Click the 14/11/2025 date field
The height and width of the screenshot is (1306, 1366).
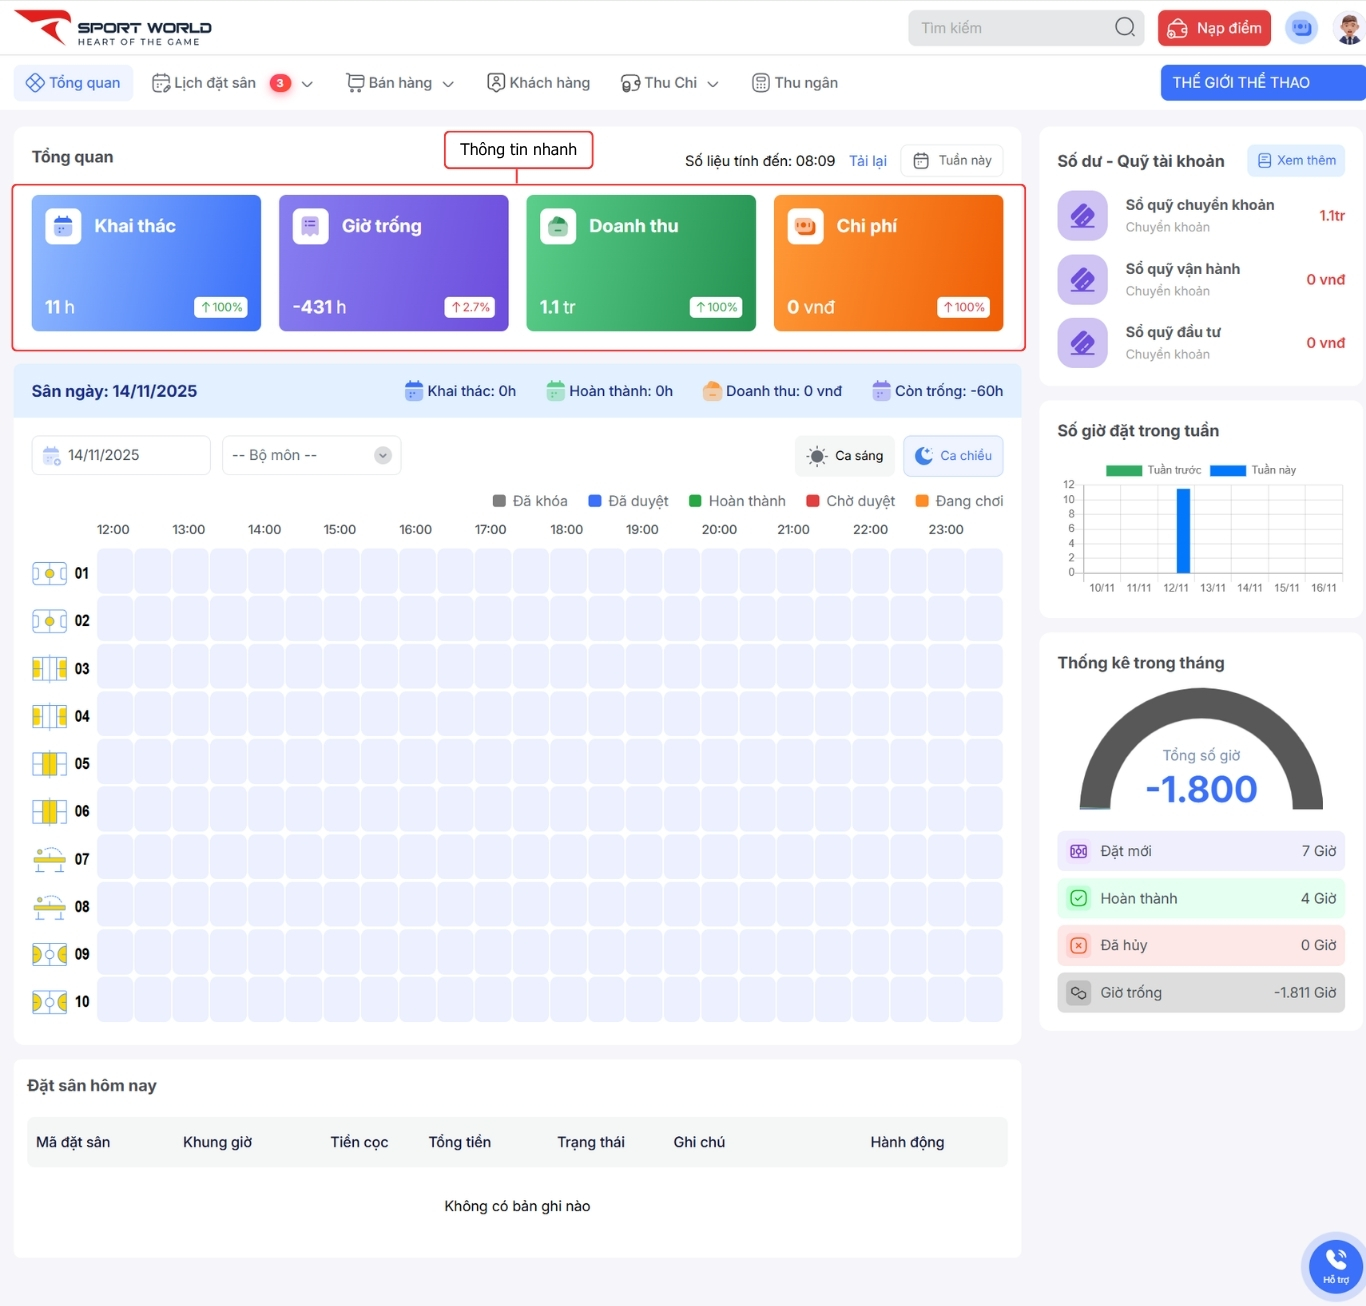(120, 456)
